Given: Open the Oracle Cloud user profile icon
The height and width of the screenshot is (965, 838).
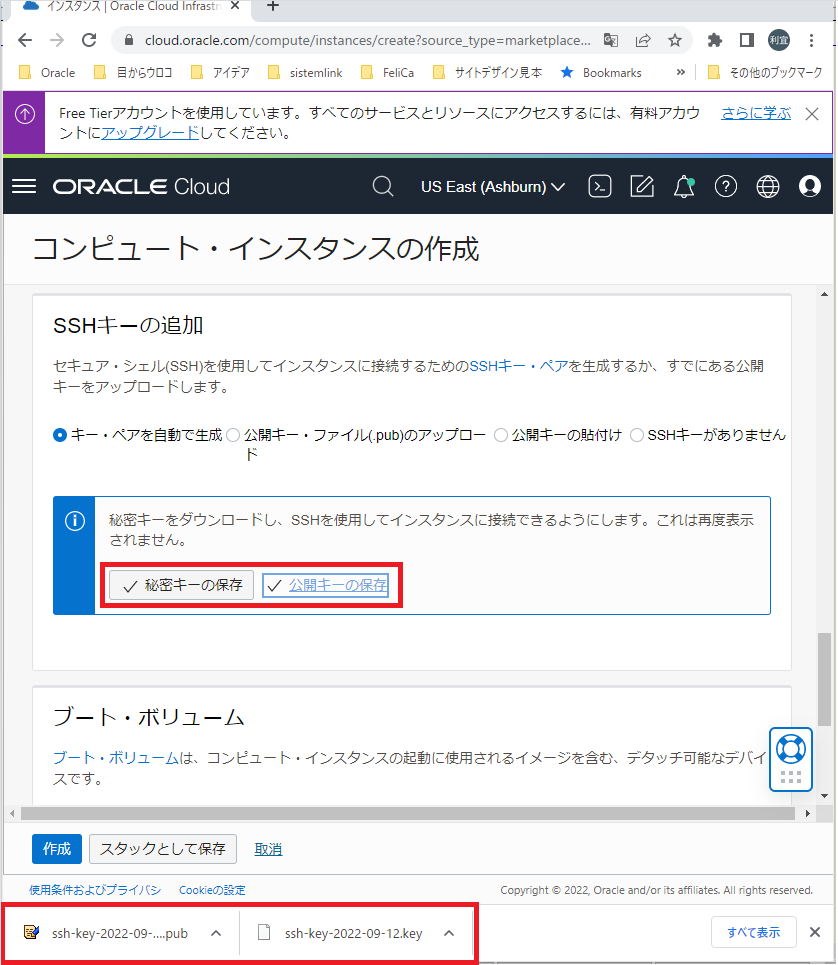Looking at the screenshot, I should pyautogui.click(x=810, y=186).
